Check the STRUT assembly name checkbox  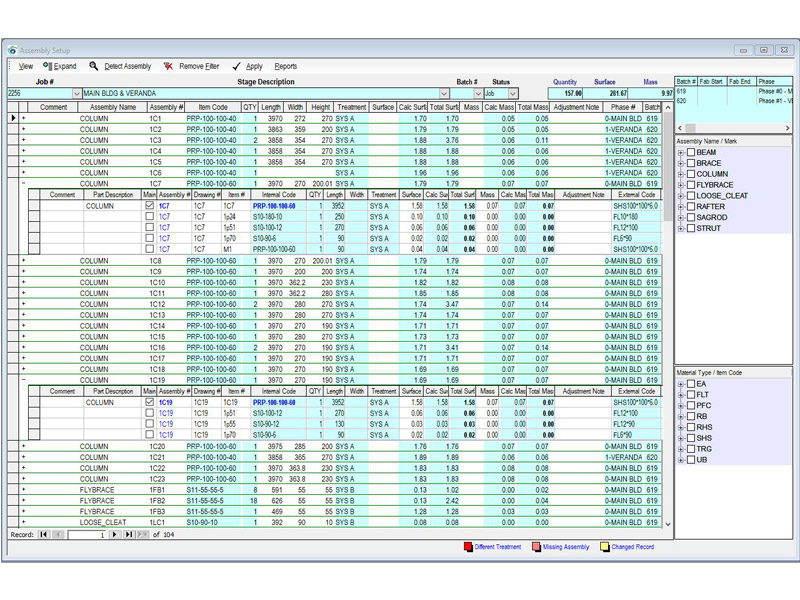pyautogui.click(x=691, y=228)
